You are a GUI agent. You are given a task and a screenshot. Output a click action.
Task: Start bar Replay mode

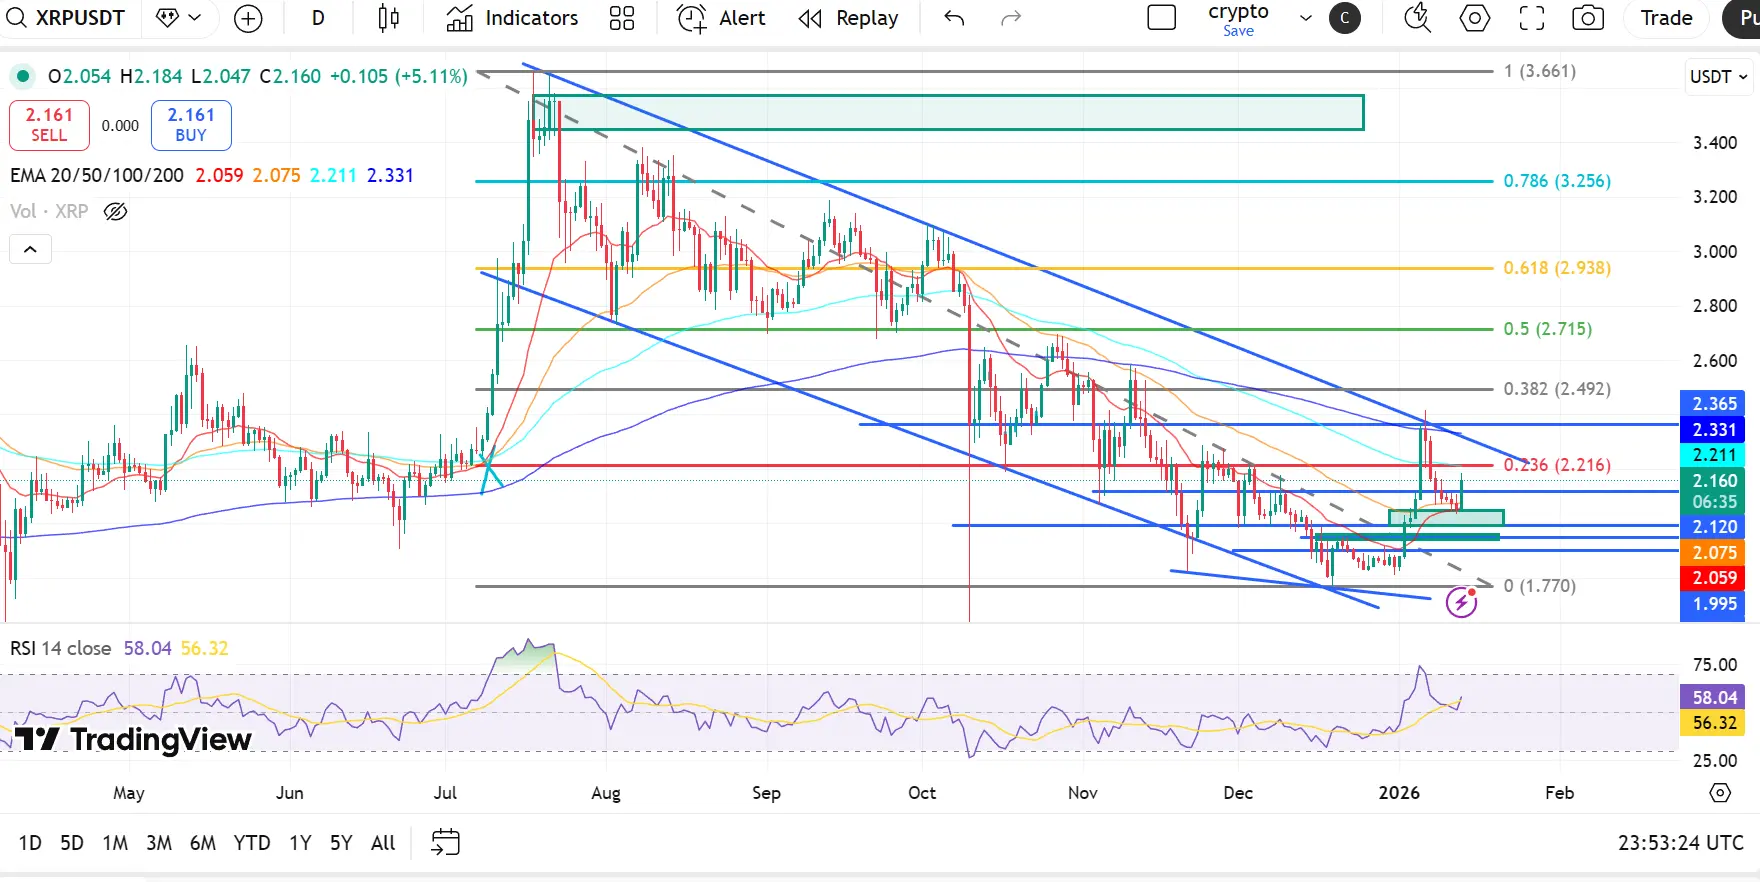pos(848,18)
